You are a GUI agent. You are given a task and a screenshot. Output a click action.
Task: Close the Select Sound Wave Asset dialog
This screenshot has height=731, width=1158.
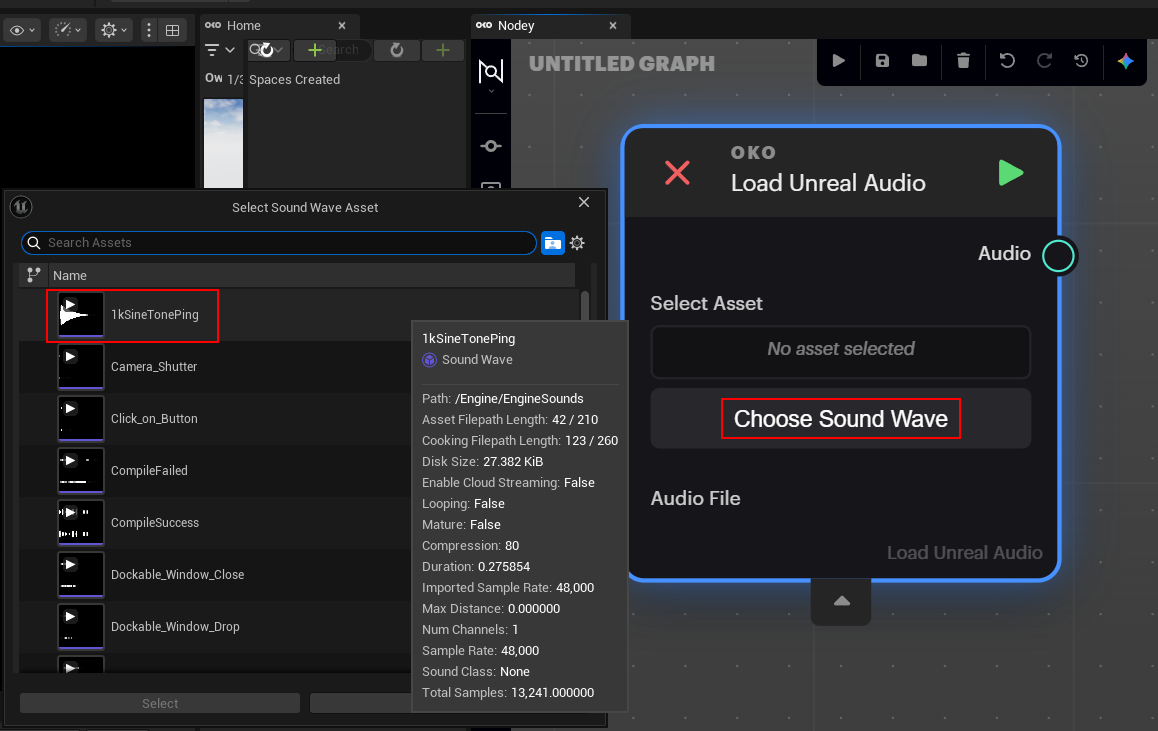[584, 202]
